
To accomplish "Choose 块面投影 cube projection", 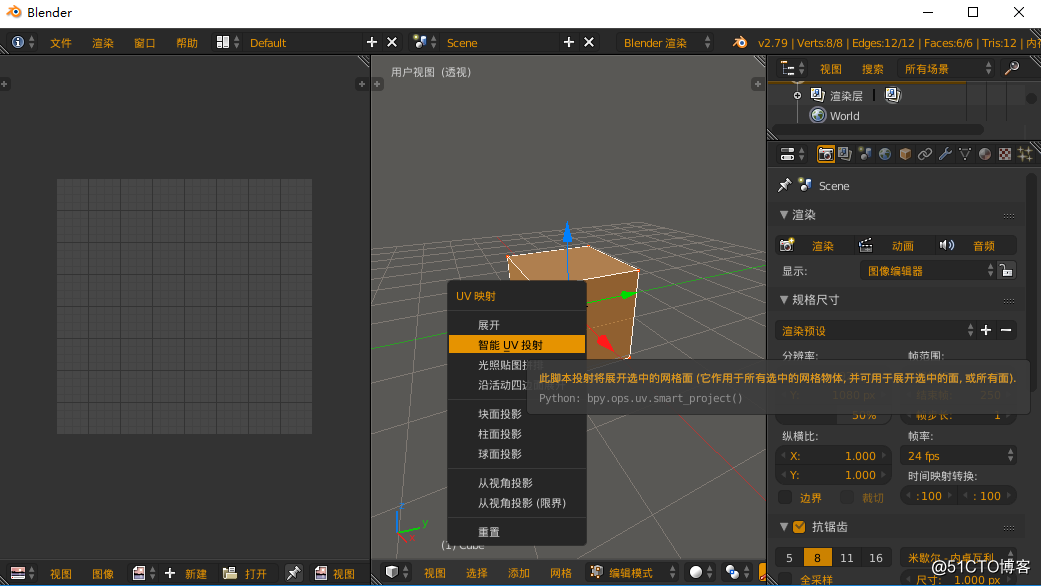I will pos(517,414).
